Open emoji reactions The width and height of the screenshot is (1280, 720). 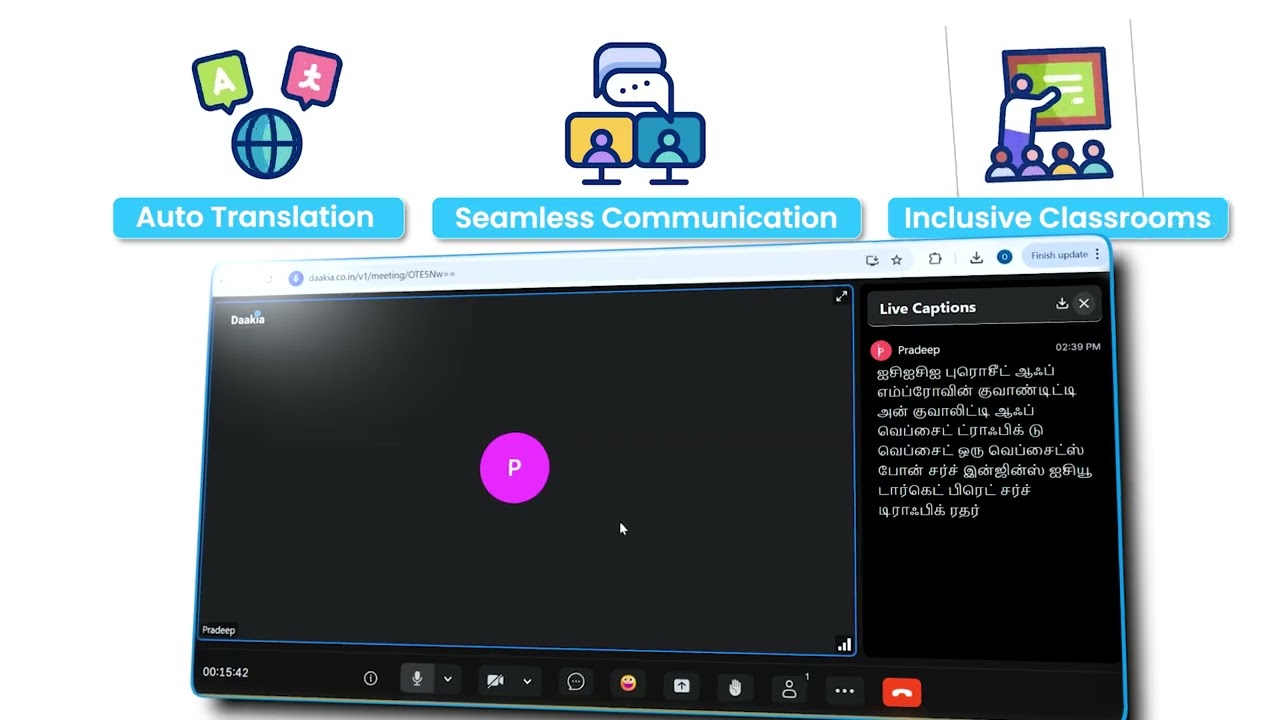point(628,683)
